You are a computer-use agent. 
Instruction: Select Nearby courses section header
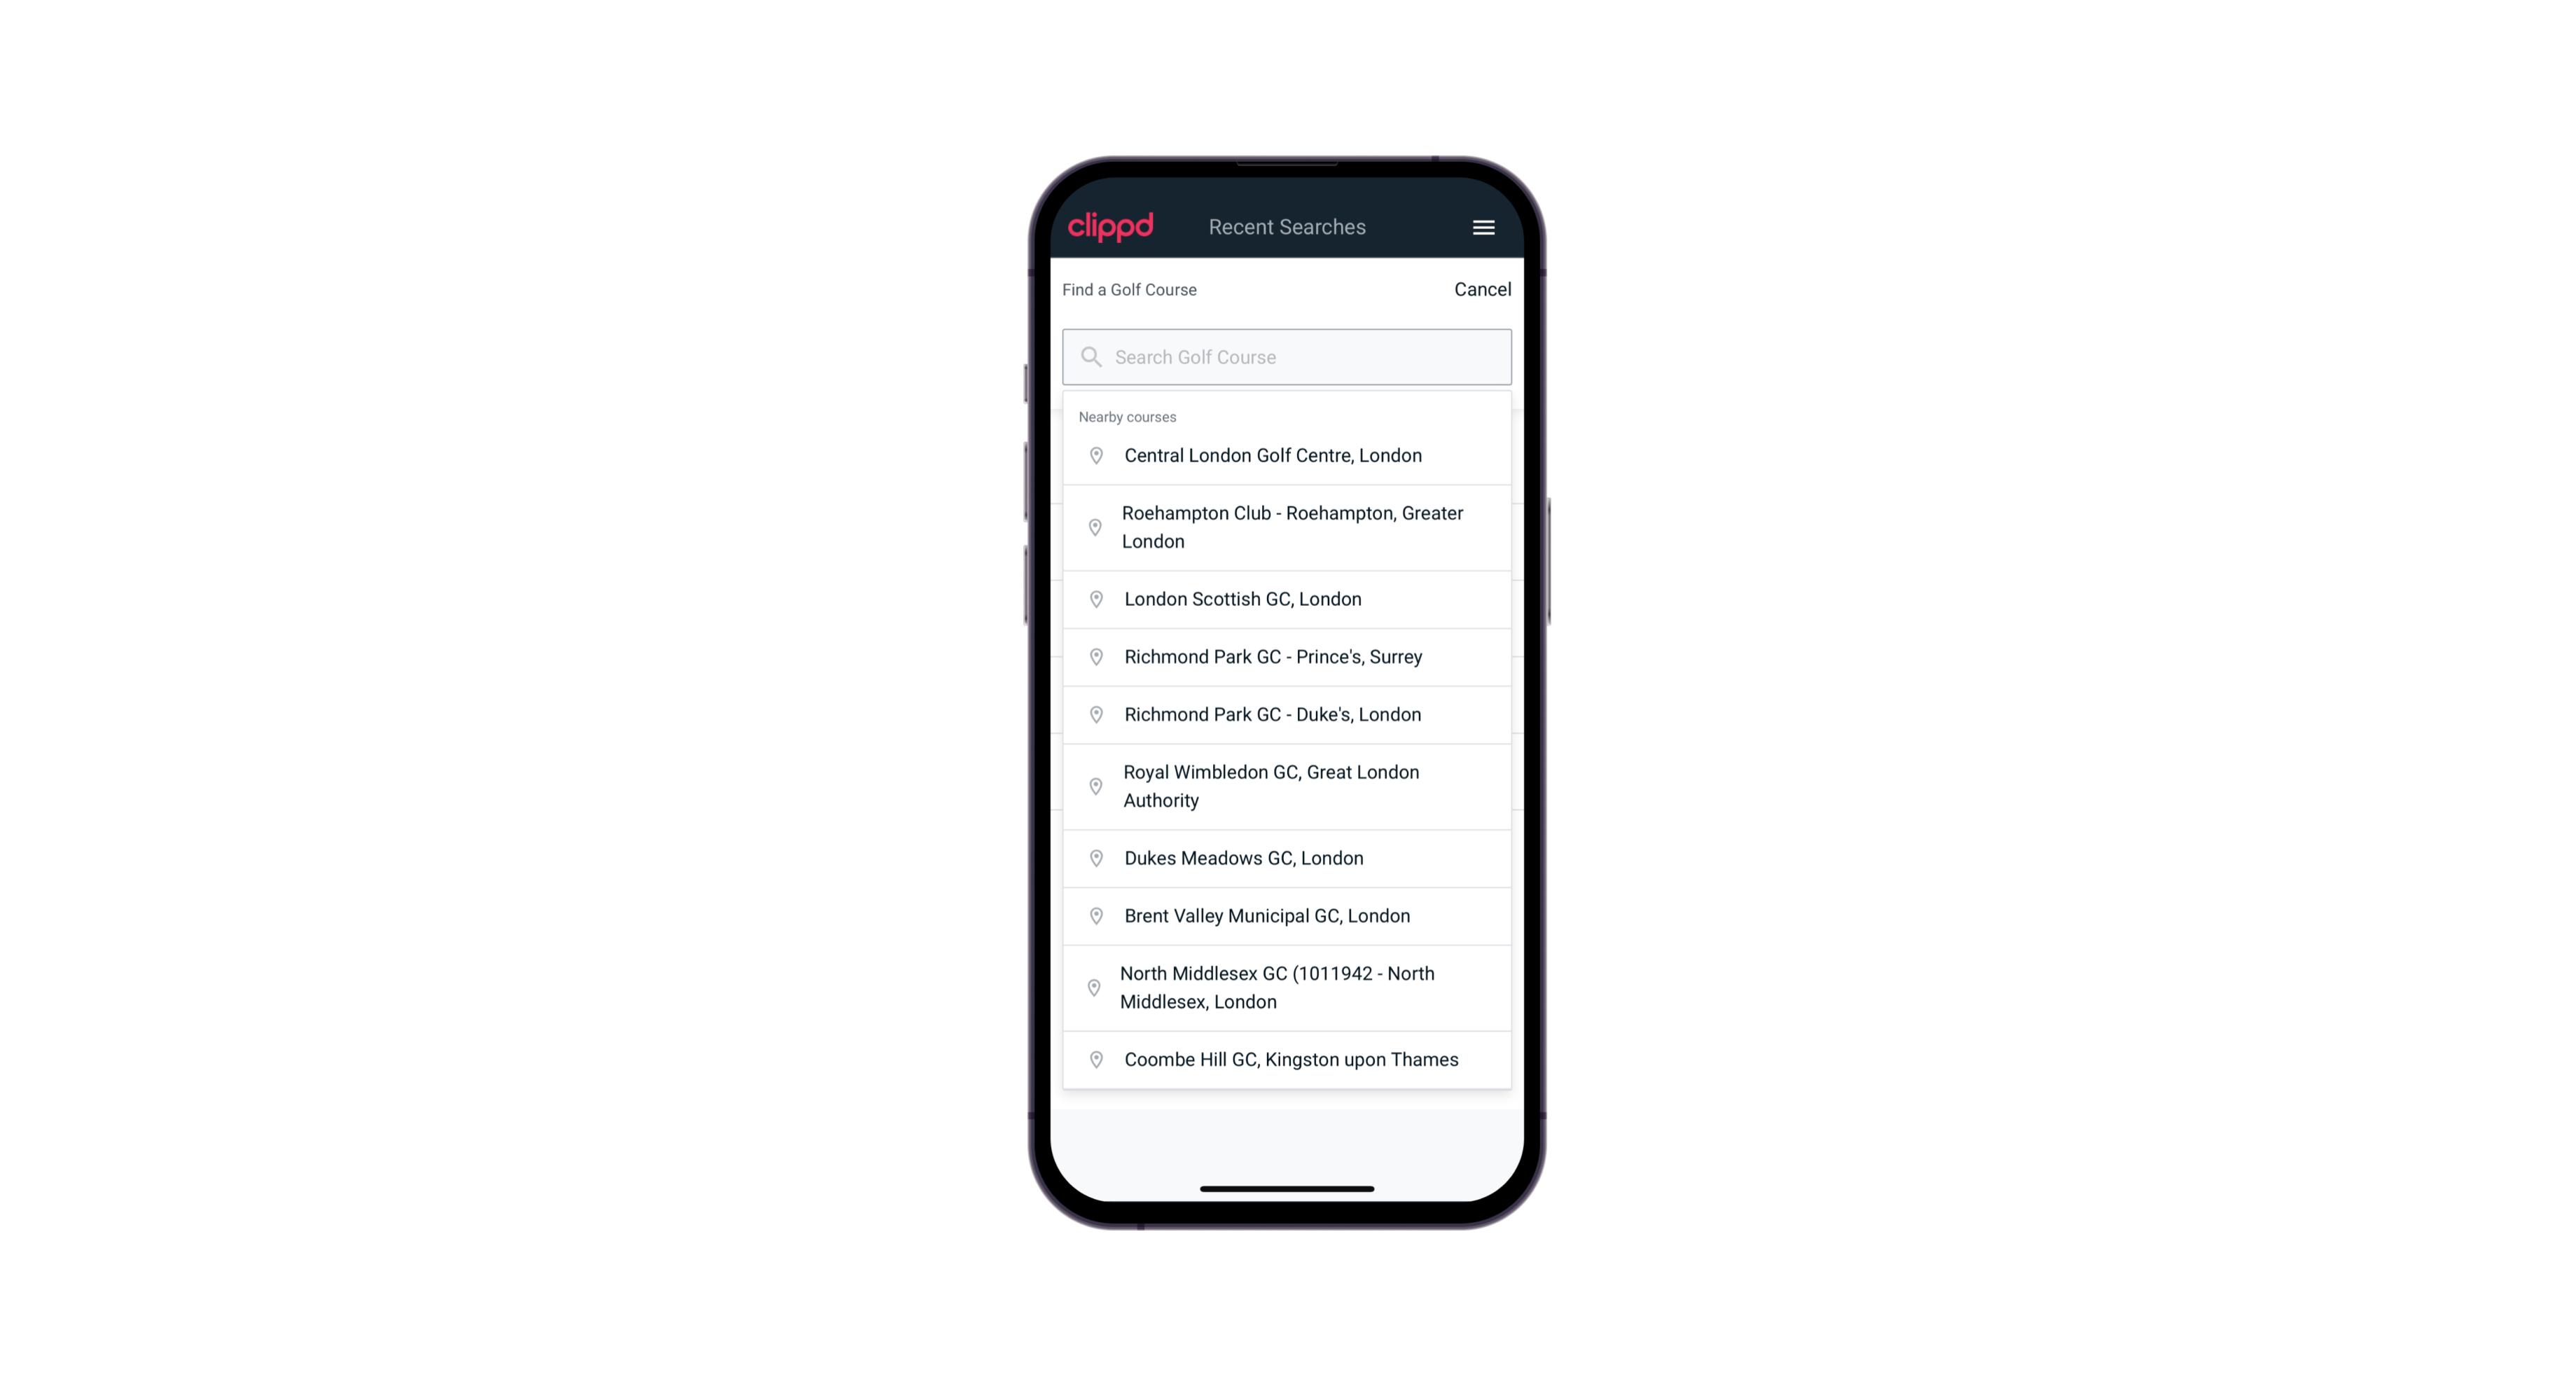click(x=1128, y=415)
